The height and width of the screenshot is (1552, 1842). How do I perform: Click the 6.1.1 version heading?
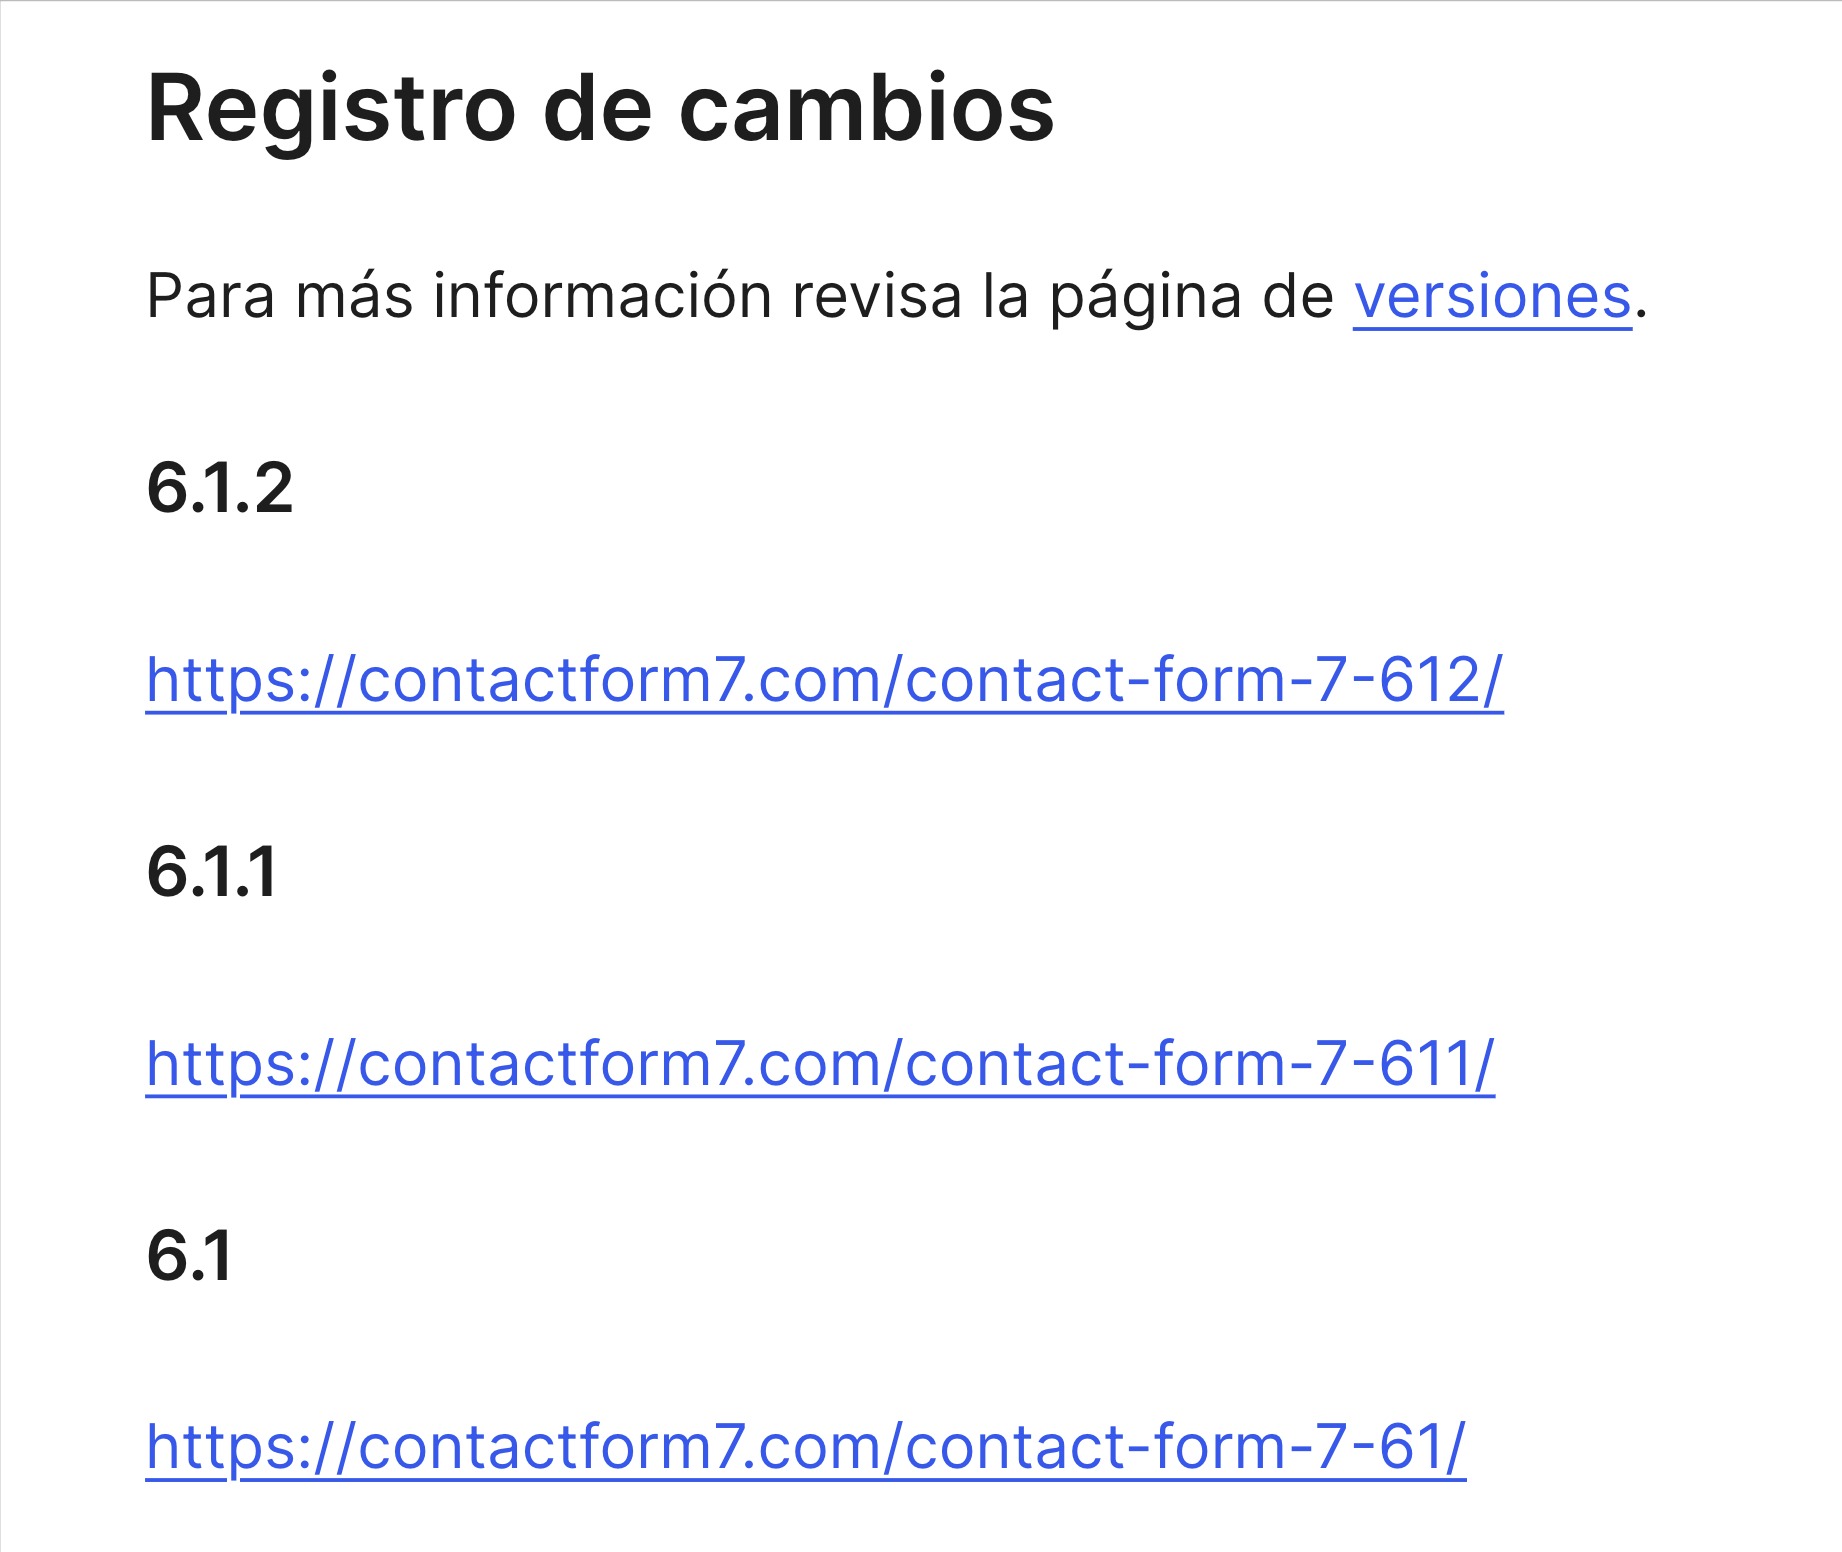(x=211, y=872)
